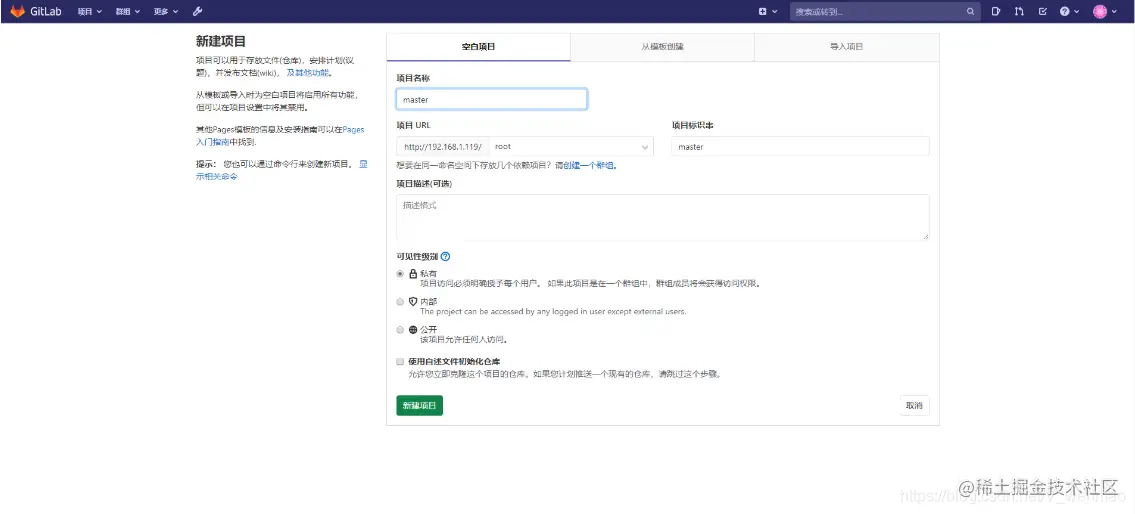Click the 可见性级别 label
Viewport: 1135px width, 514px height.
coord(417,256)
